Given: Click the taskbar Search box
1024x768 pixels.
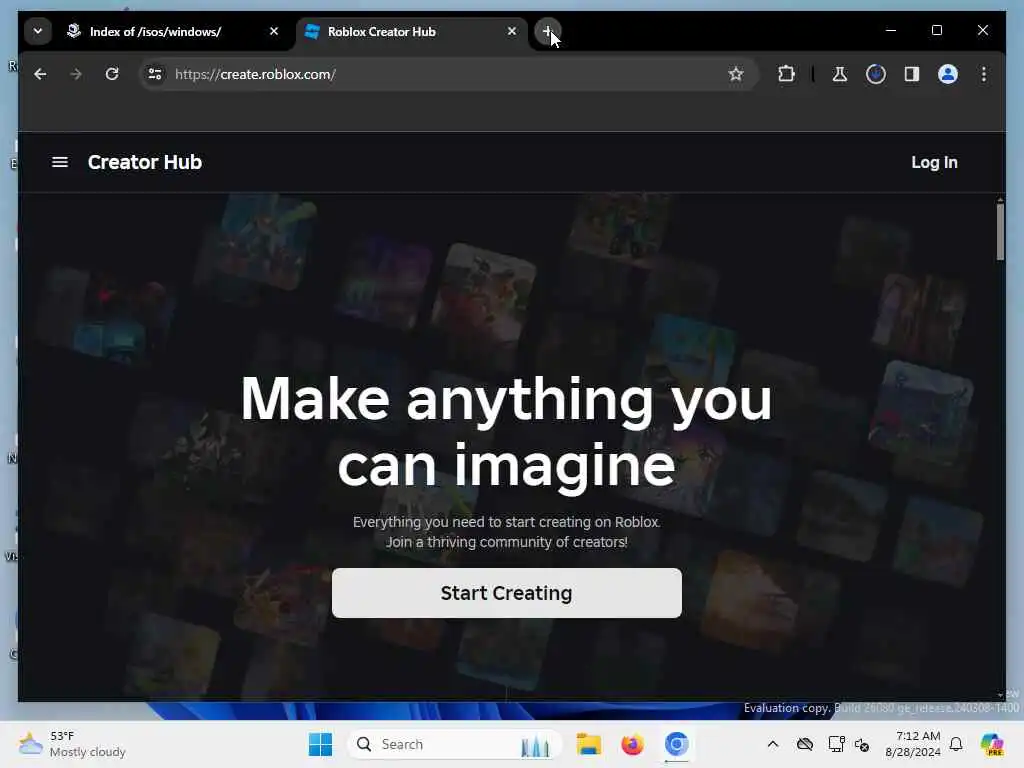Looking at the screenshot, I should 455,744.
